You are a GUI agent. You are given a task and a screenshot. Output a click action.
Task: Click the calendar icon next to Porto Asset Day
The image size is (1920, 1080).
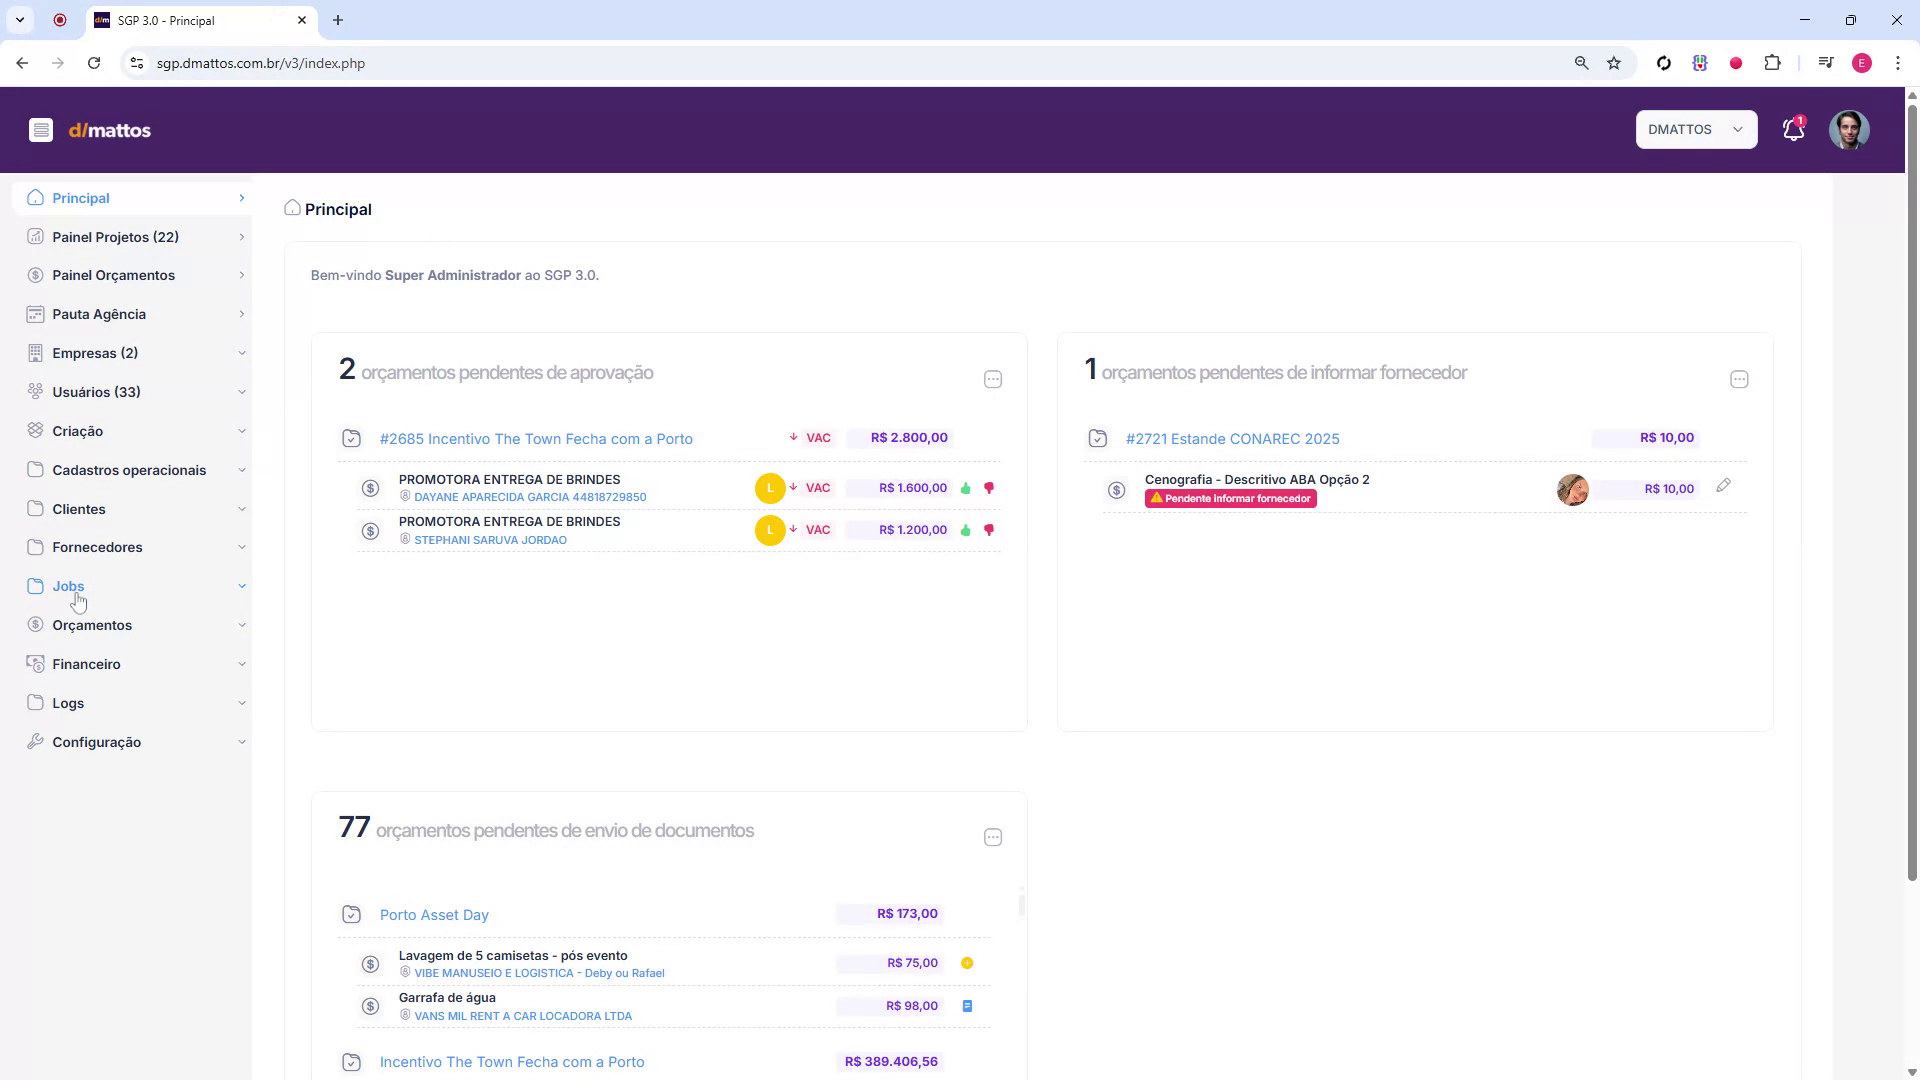pyautogui.click(x=351, y=914)
